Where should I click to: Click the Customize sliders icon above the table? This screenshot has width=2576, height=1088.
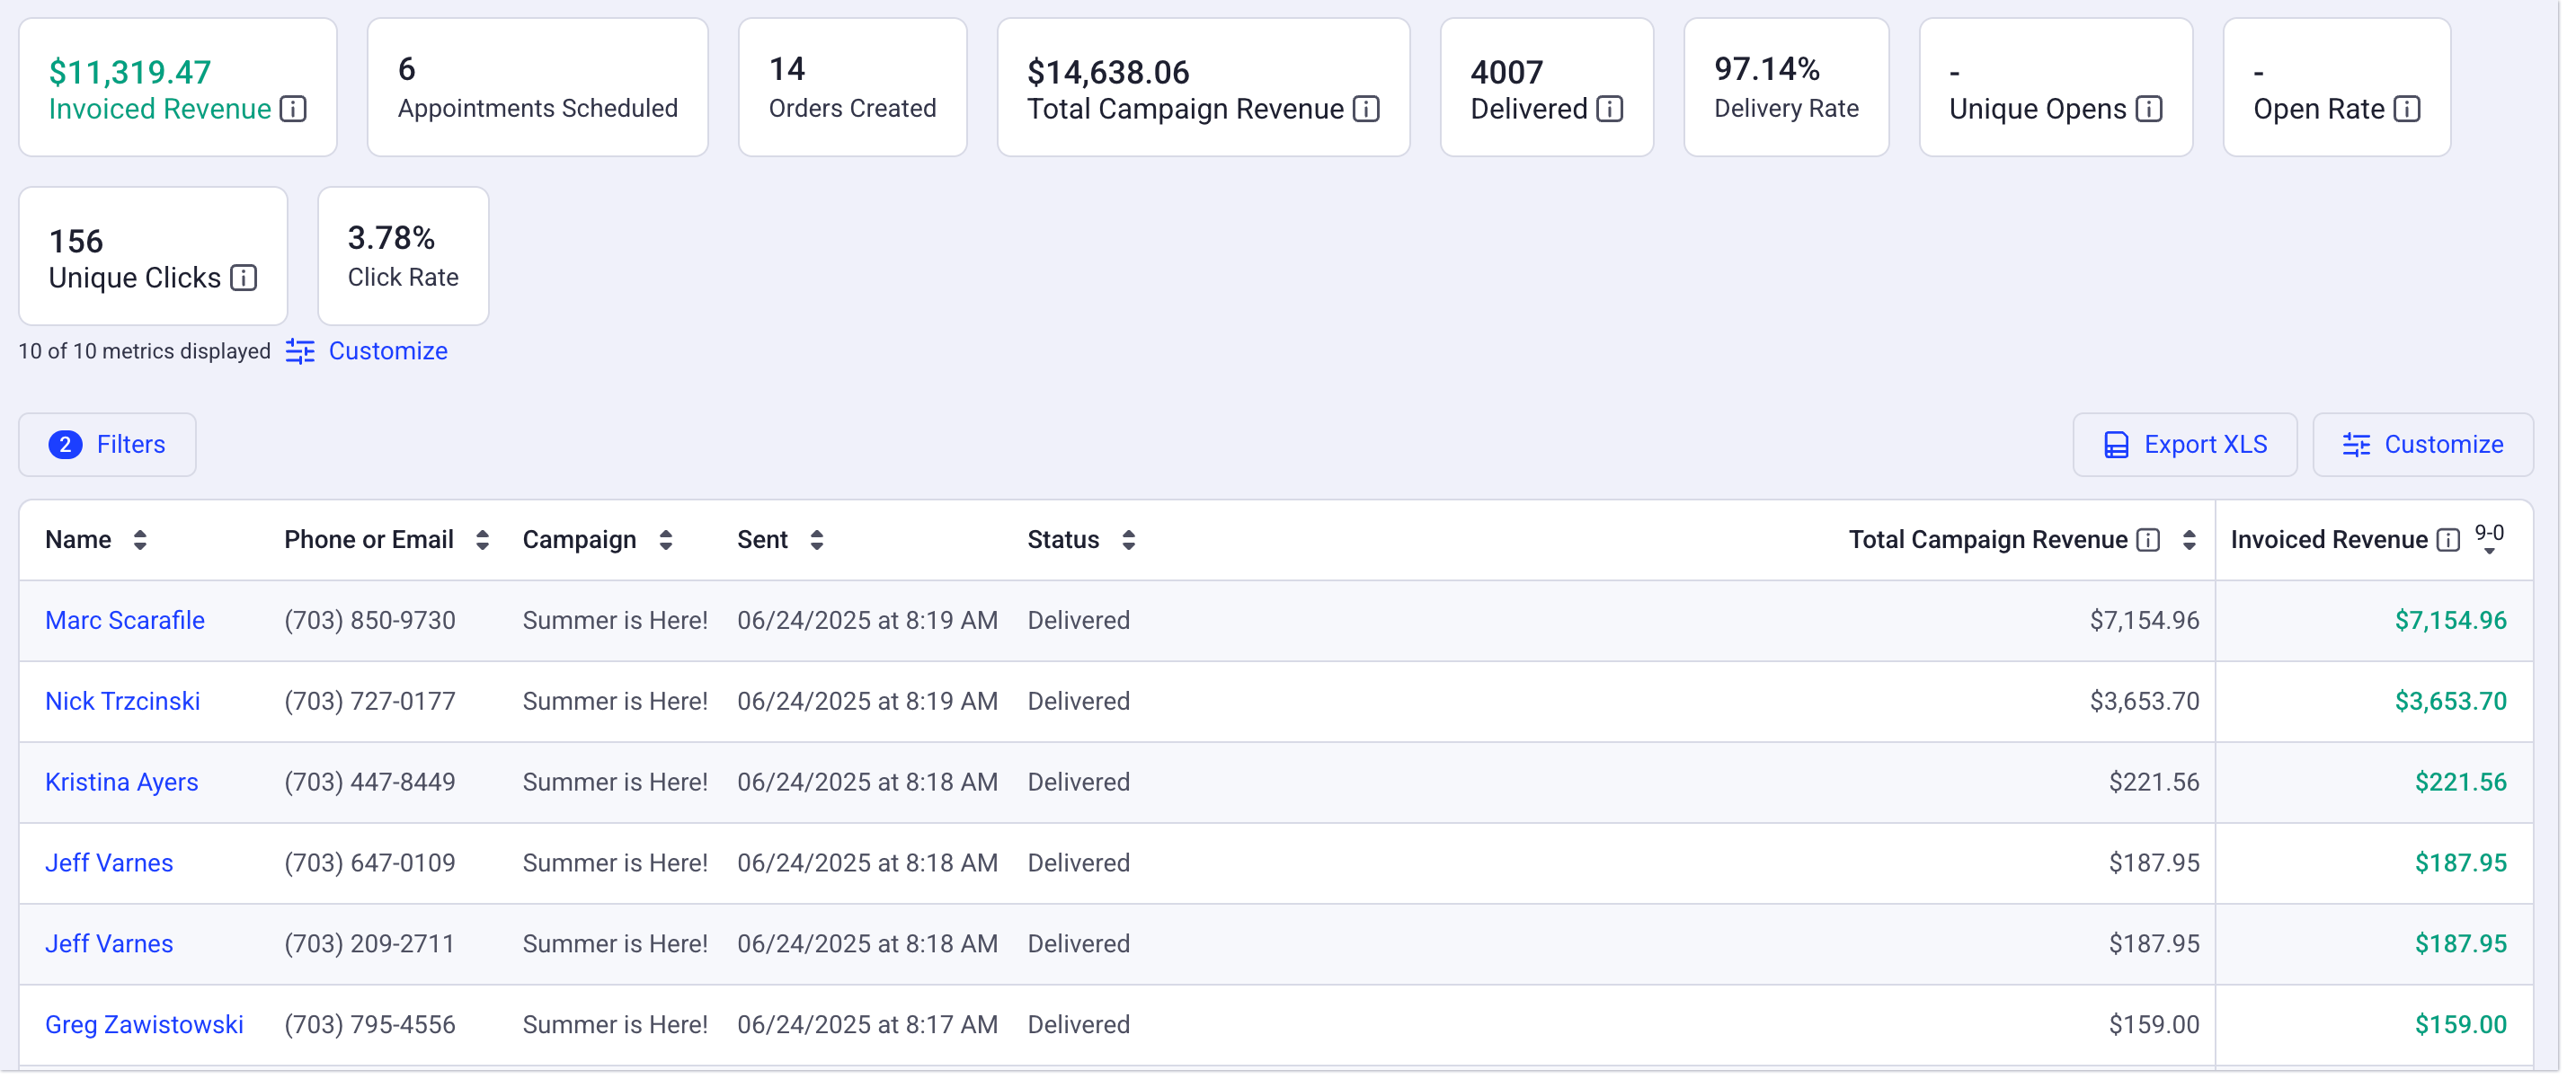(2357, 444)
